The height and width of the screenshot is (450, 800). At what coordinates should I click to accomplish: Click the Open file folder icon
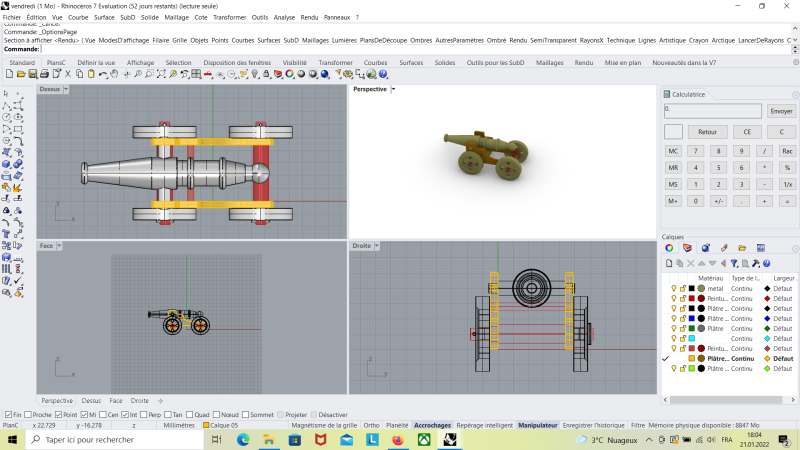(21, 74)
